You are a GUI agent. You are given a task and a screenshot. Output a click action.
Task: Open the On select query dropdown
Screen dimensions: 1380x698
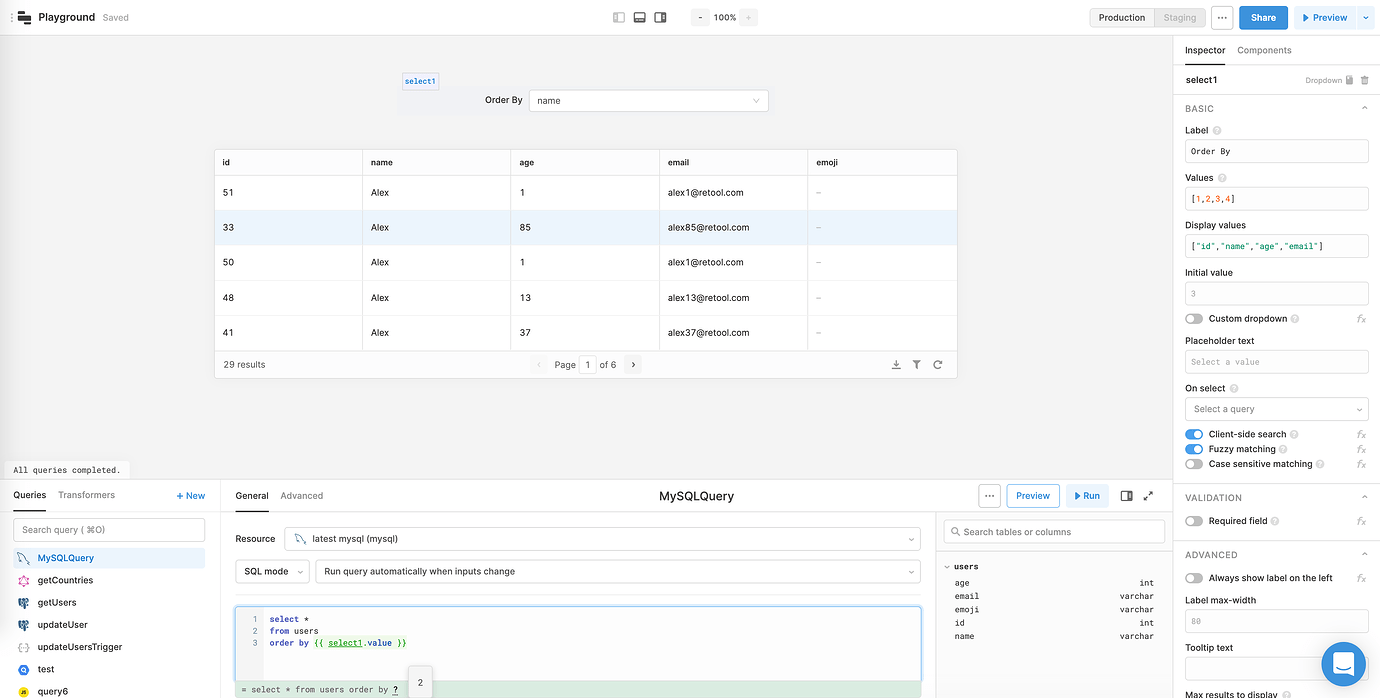click(x=1276, y=409)
